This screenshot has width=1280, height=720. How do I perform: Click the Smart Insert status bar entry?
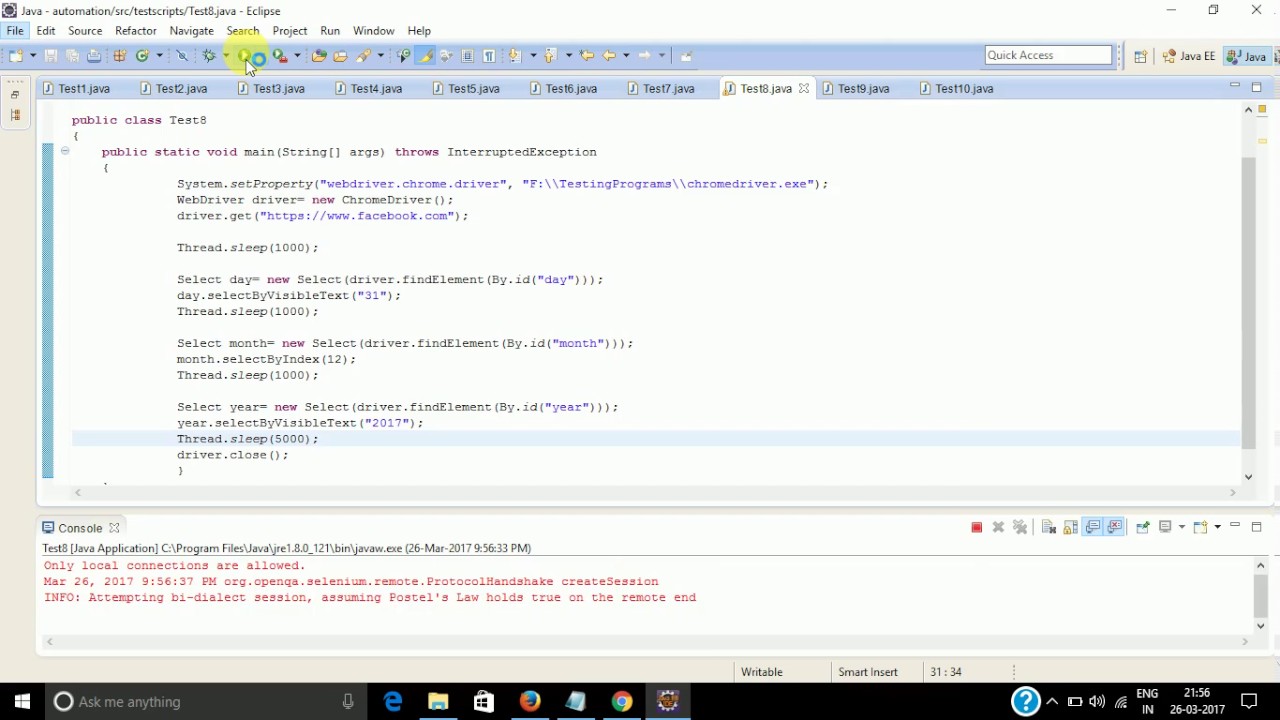pyautogui.click(x=867, y=672)
